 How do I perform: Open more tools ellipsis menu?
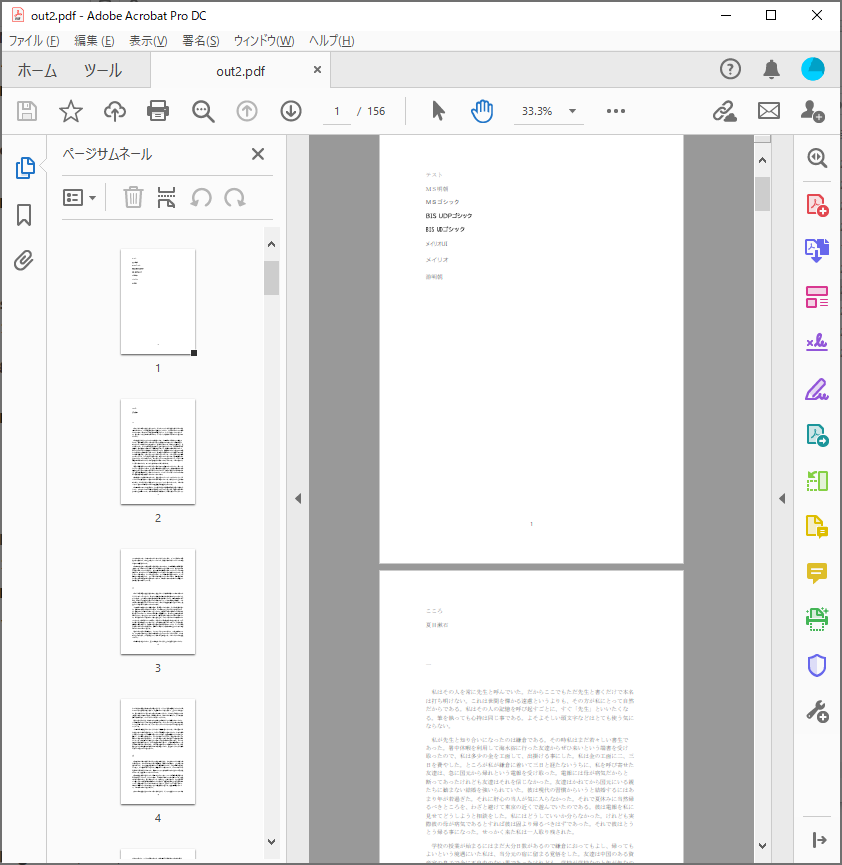tap(616, 111)
